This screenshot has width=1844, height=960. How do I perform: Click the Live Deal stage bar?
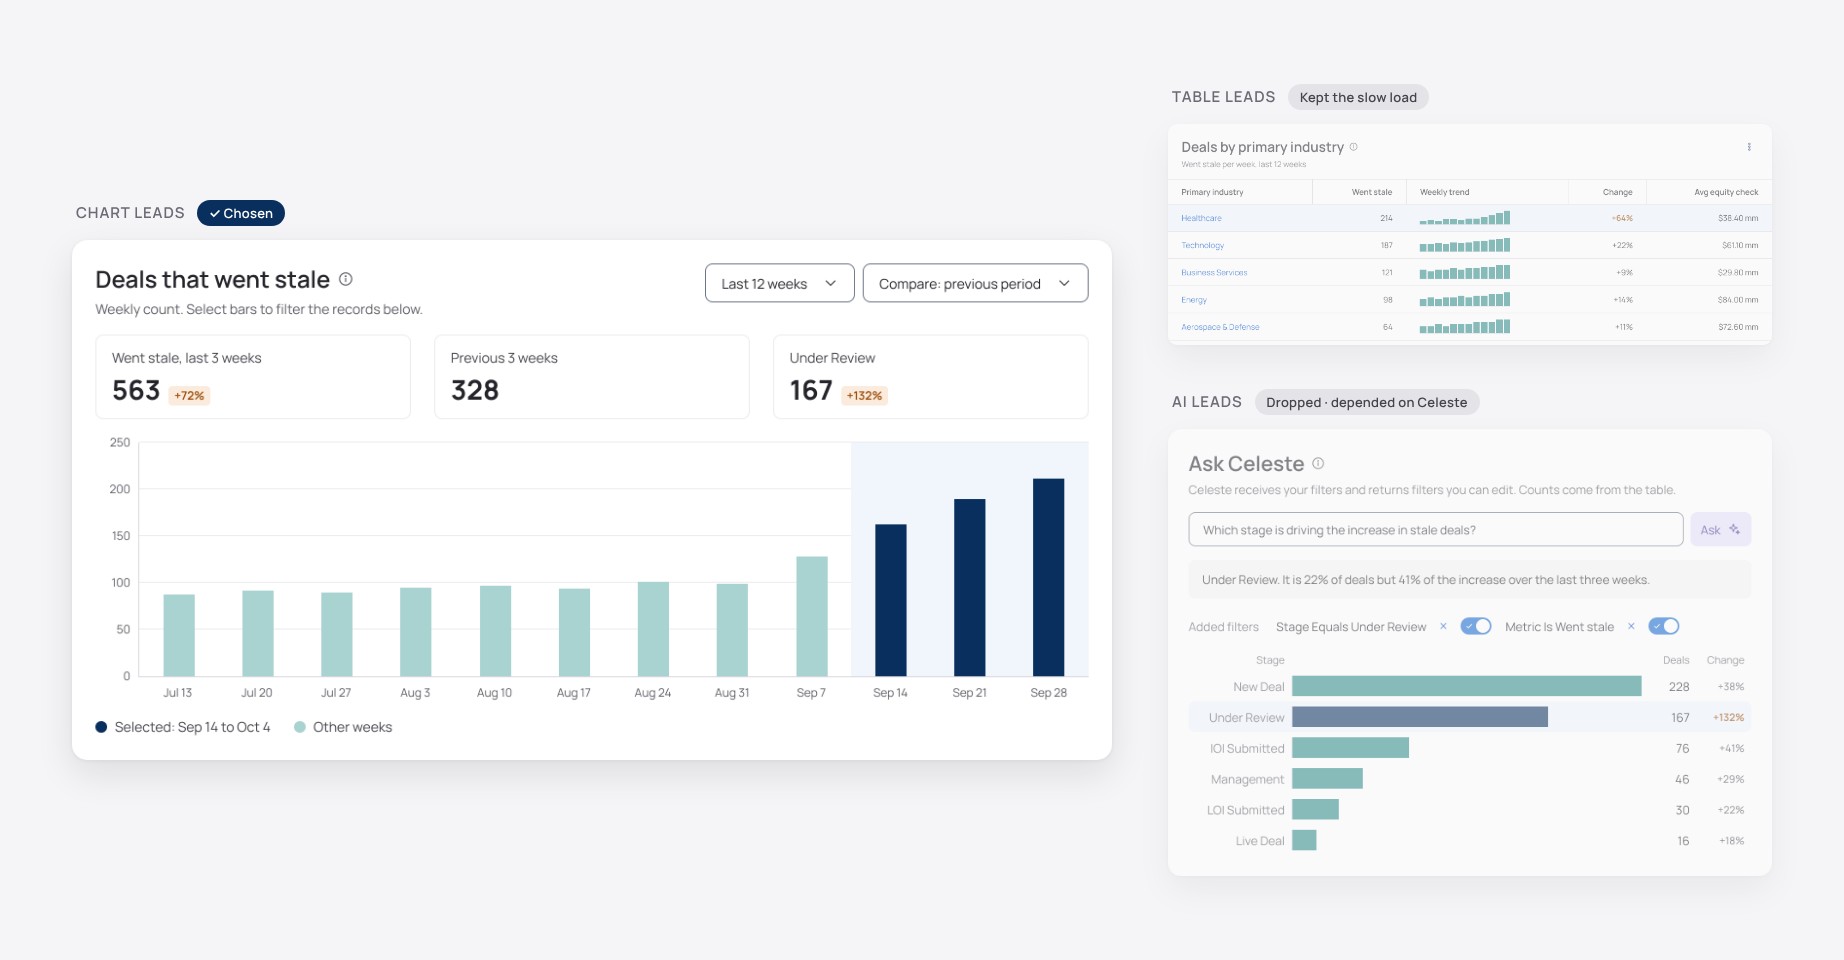pyautogui.click(x=1304, y=841)
